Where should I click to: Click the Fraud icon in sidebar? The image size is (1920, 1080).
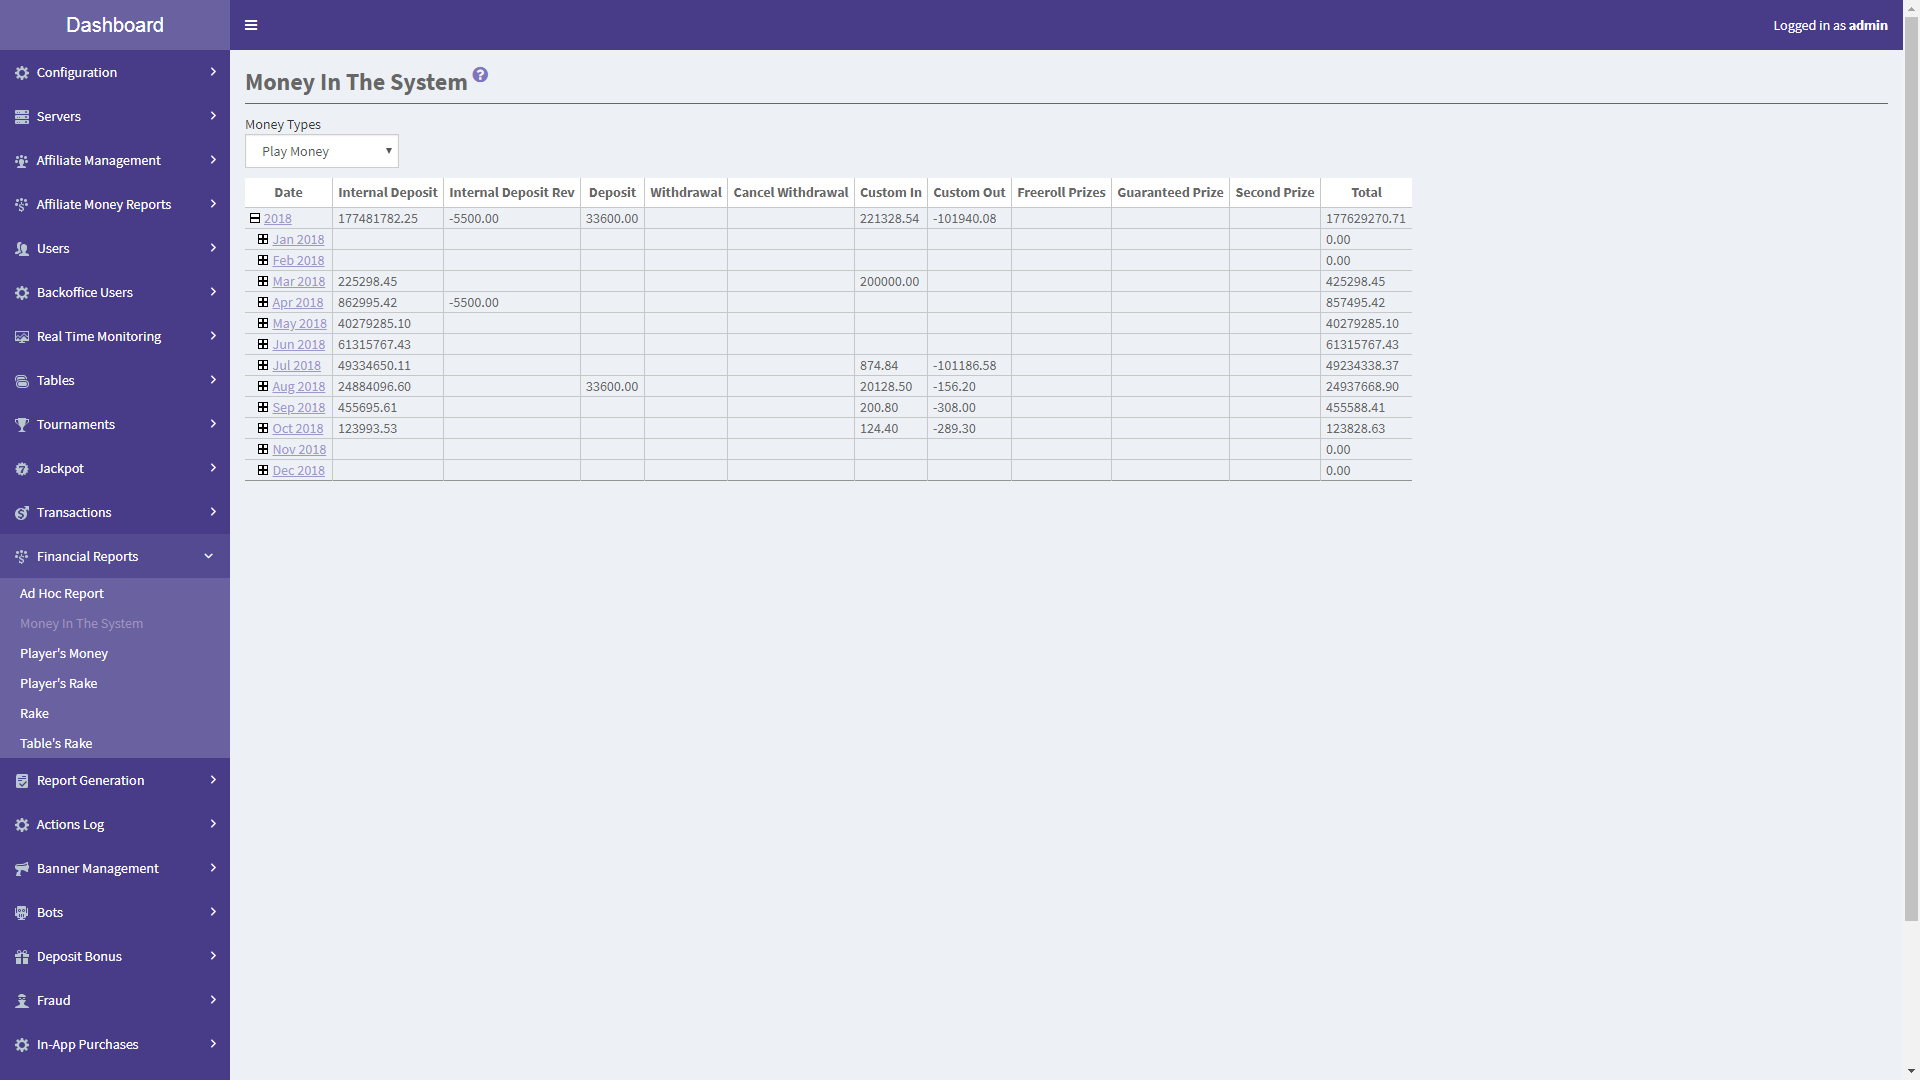click(21, 1001)
